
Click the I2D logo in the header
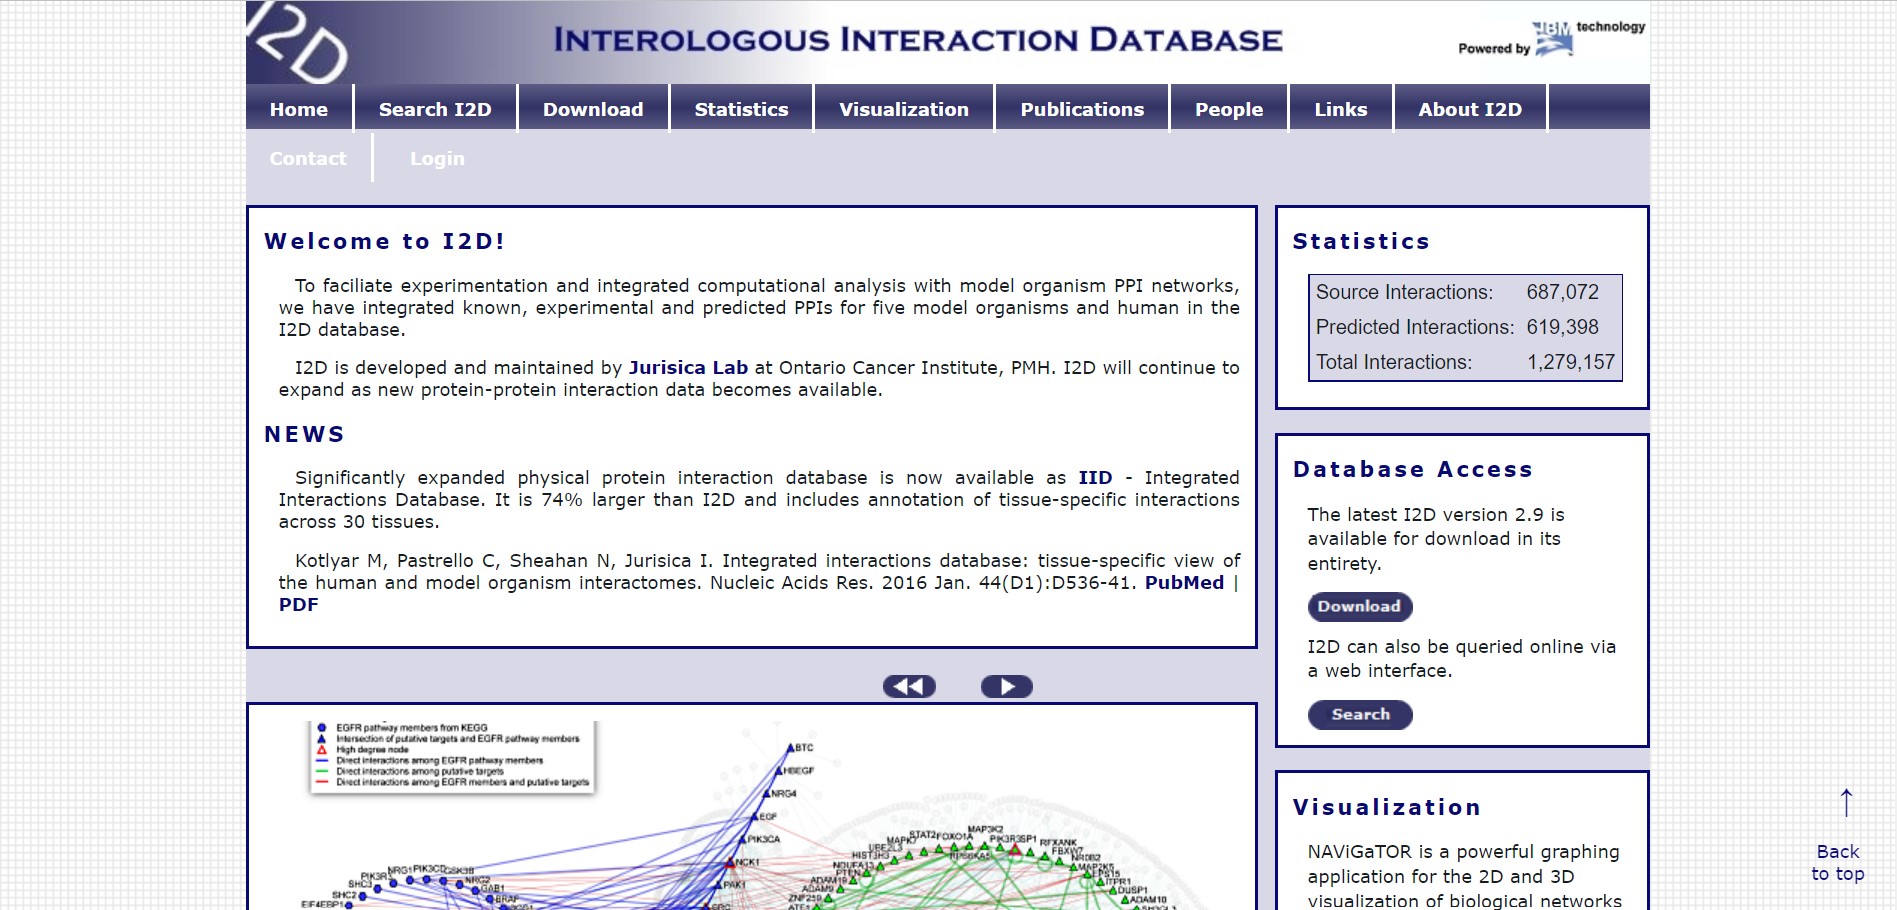pyautogui.click(x=297, y=42)
